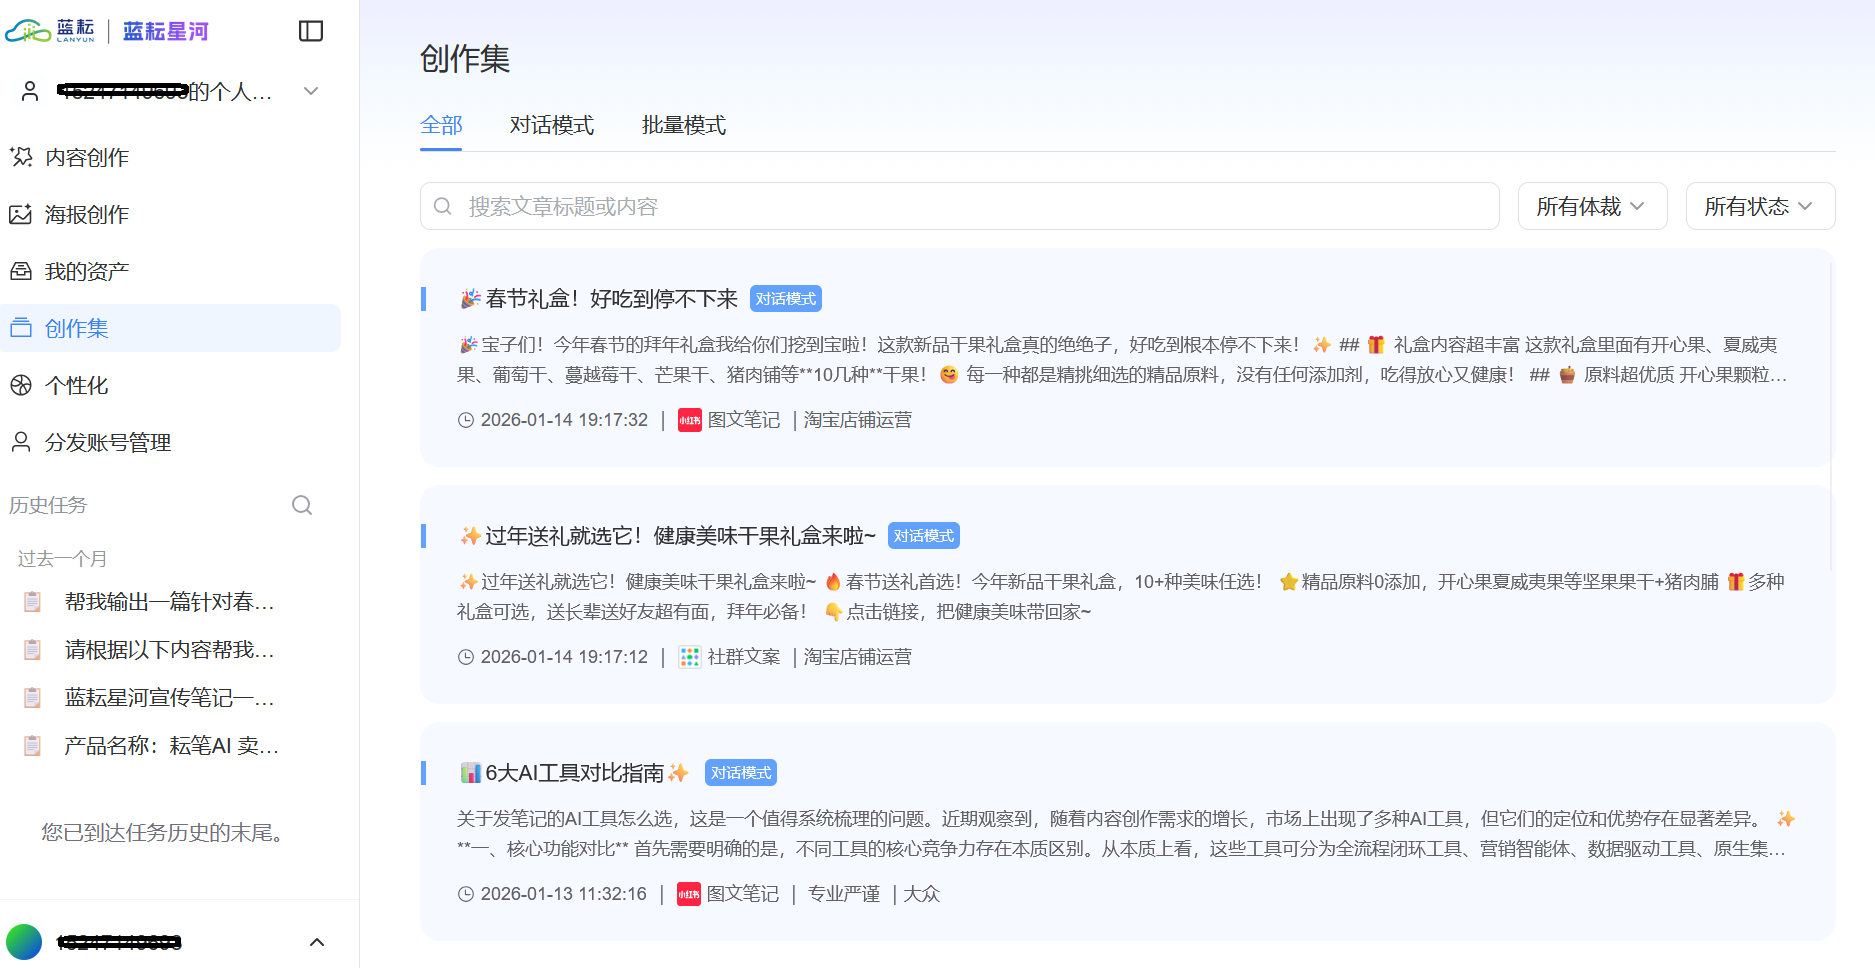1875x968 pixels.
Task: Switch to the 全部 tab
Action: coord(441,125)
